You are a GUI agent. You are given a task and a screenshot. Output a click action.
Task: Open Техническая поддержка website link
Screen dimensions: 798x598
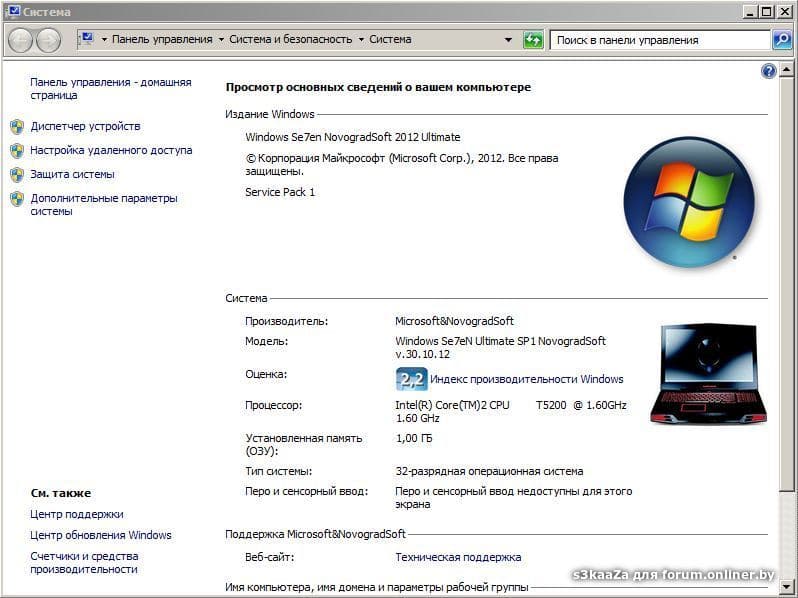tap(458, 557)
